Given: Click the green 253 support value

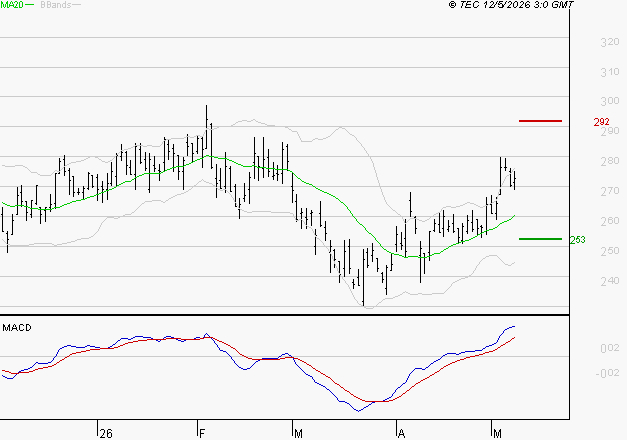Looking at the screenshot, I should pos(577,240).
